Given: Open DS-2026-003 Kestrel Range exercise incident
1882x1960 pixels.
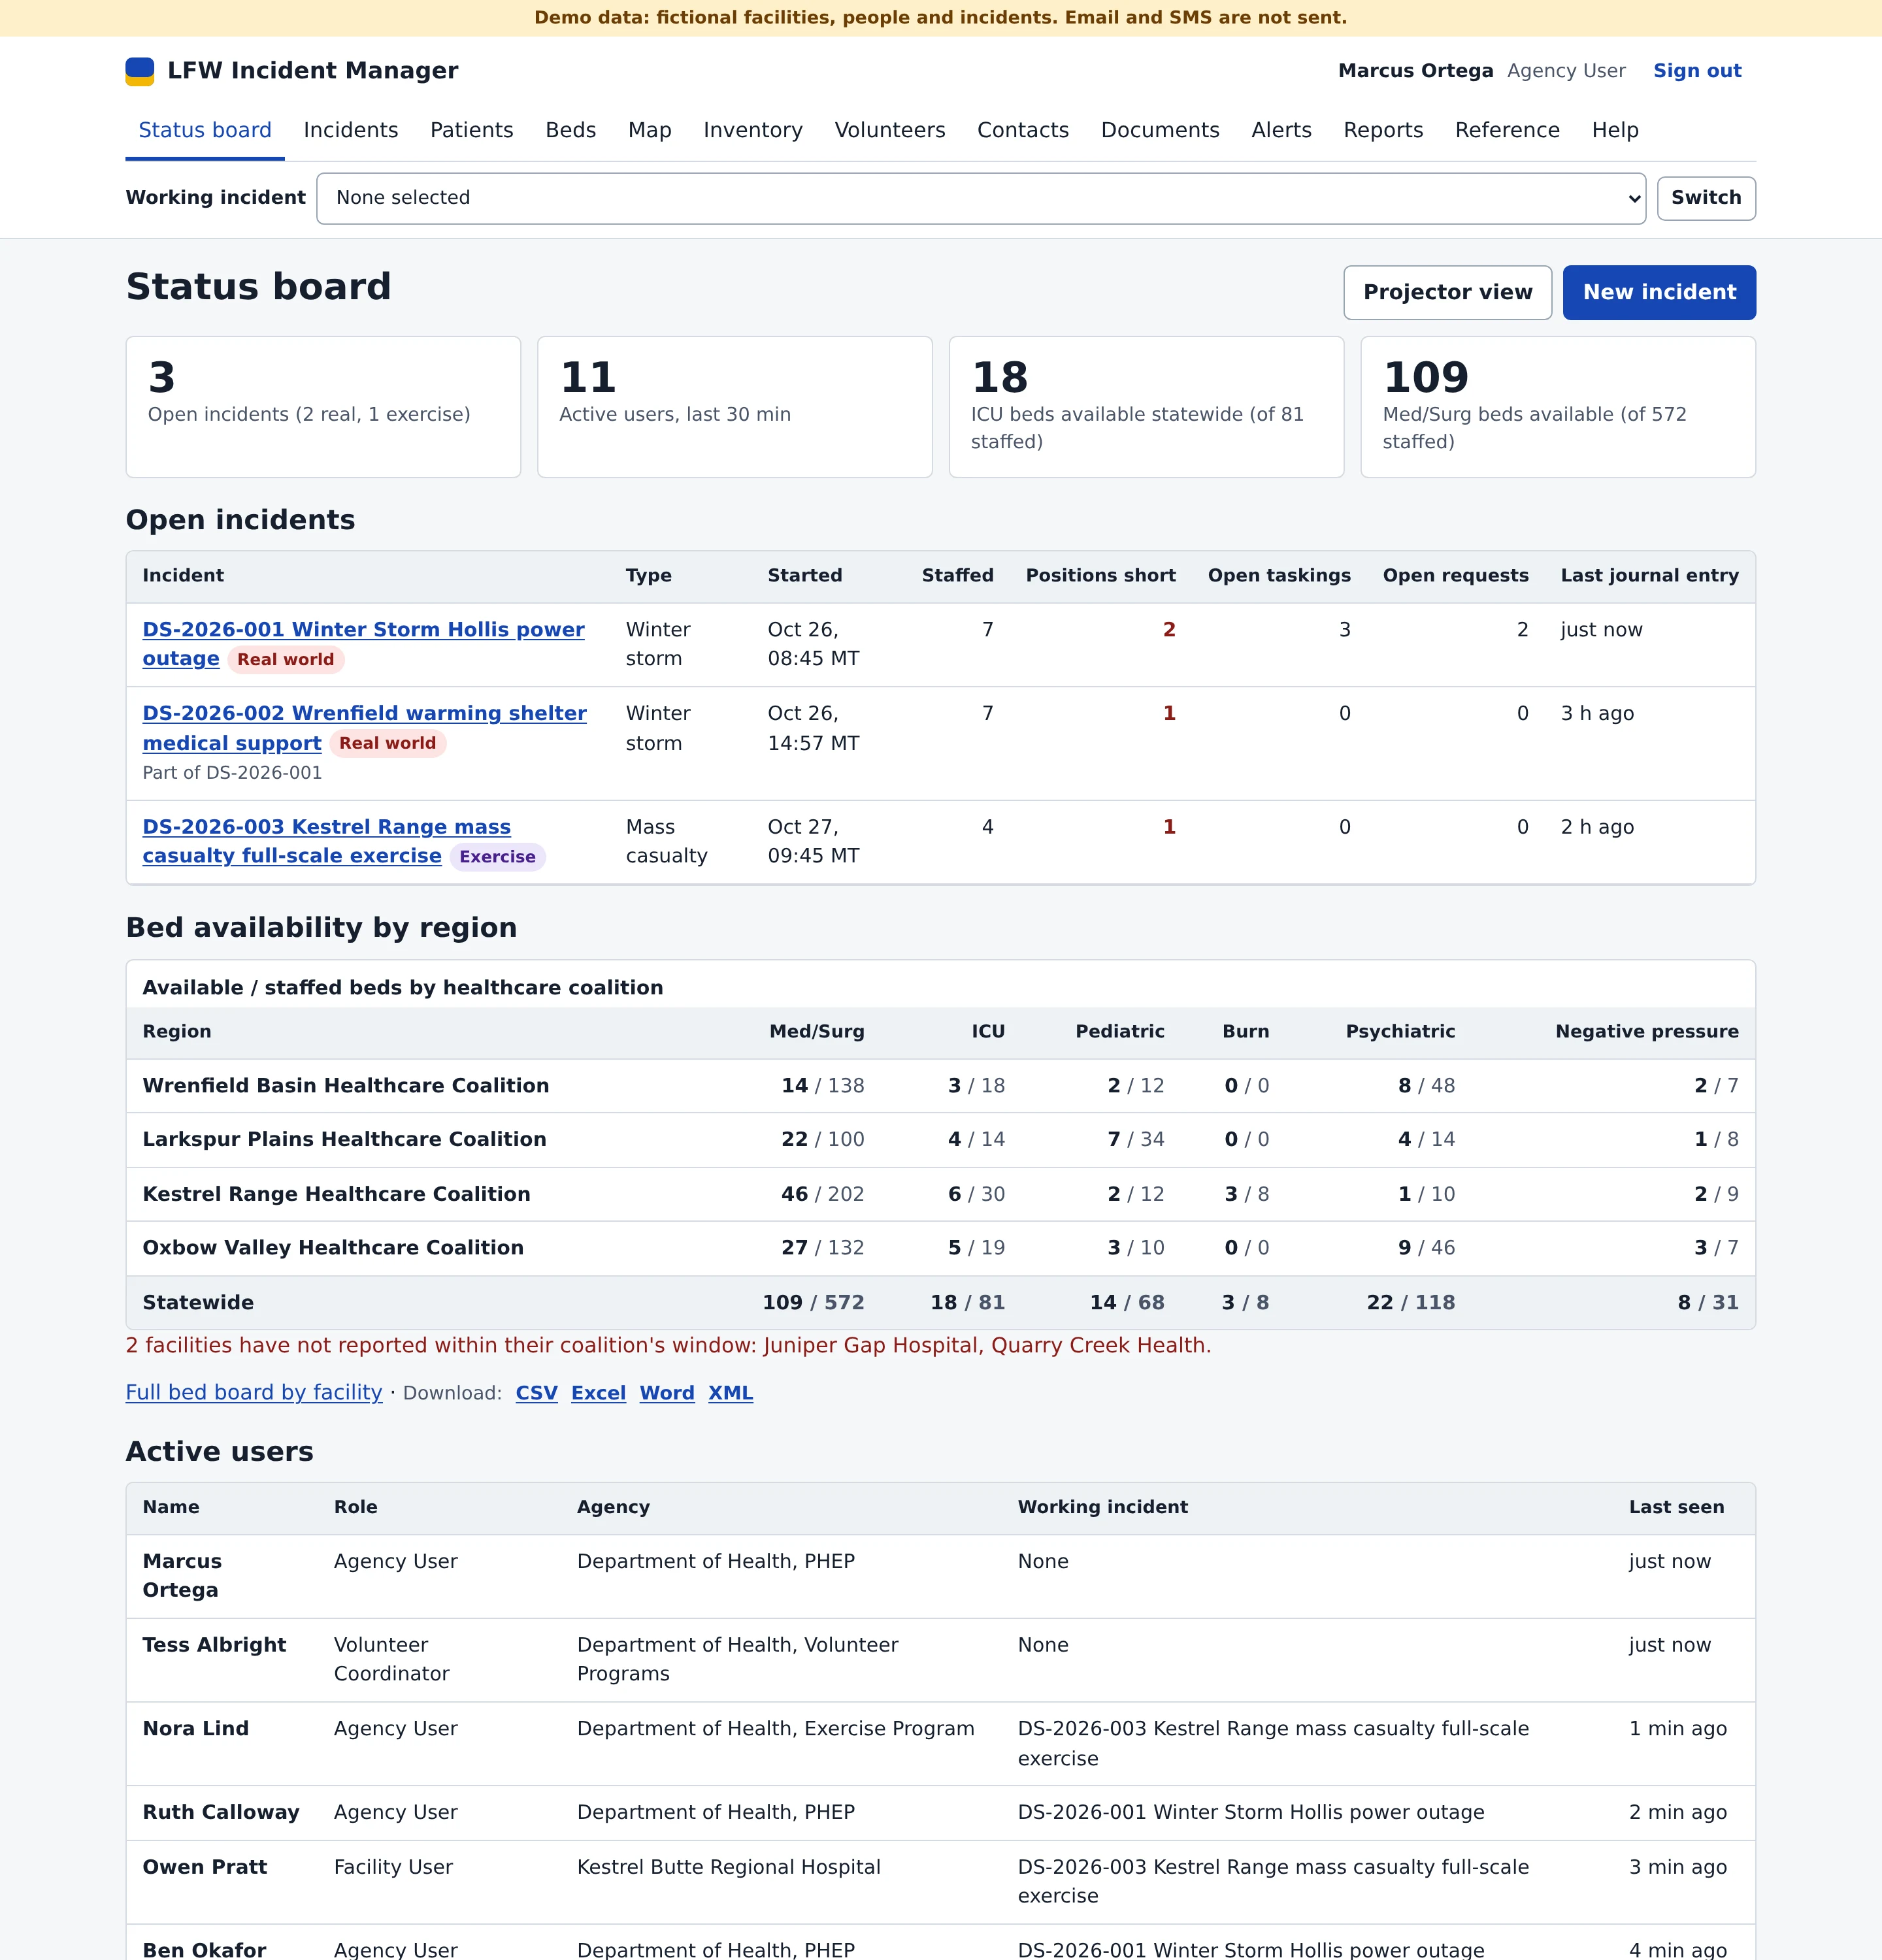Looking at the screenshot, I should (x=326, y=841).
